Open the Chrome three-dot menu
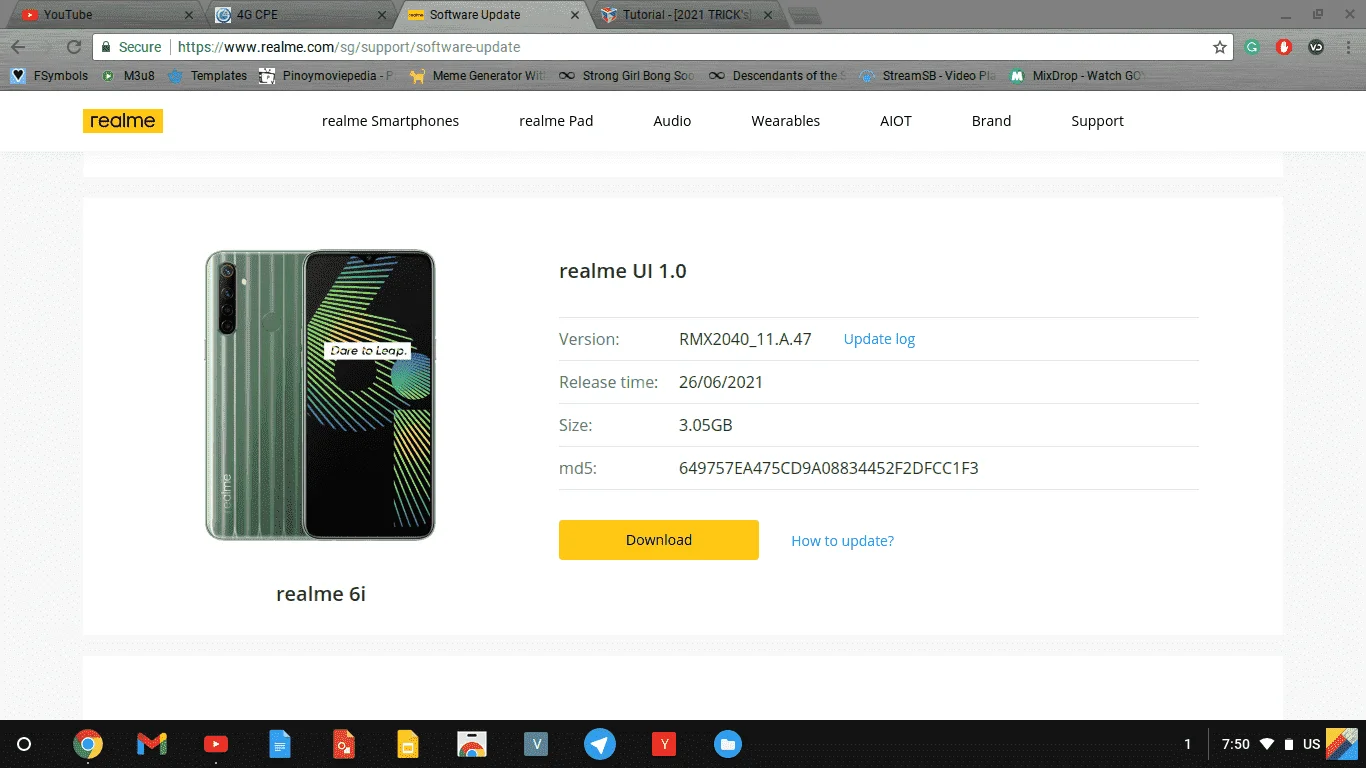 click(1348, 47)
